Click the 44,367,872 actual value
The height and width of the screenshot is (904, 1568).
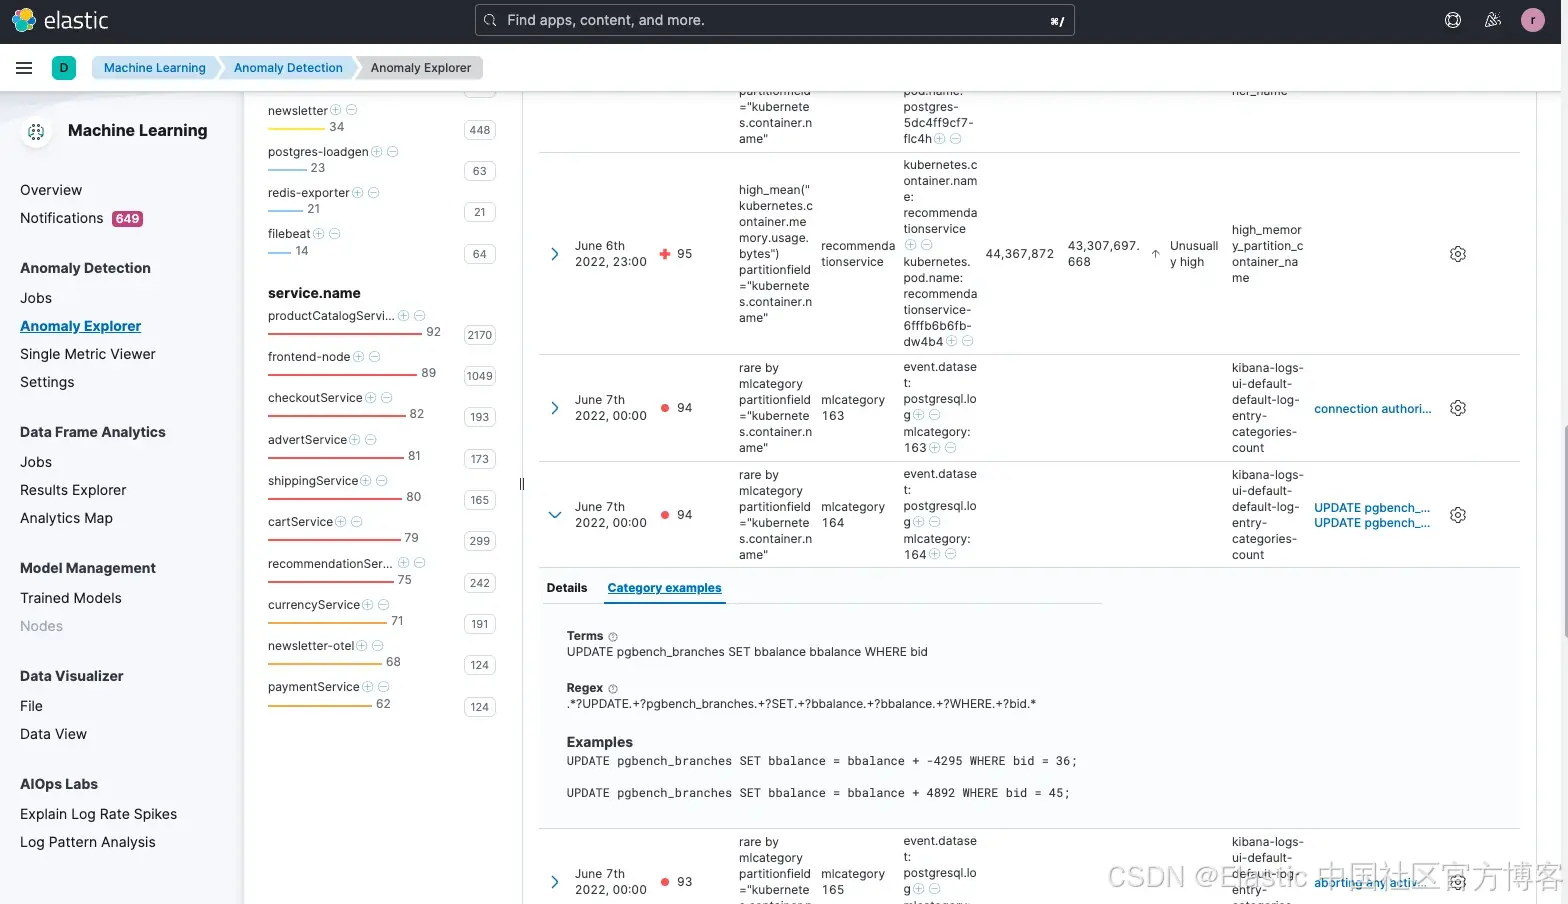1020,254
